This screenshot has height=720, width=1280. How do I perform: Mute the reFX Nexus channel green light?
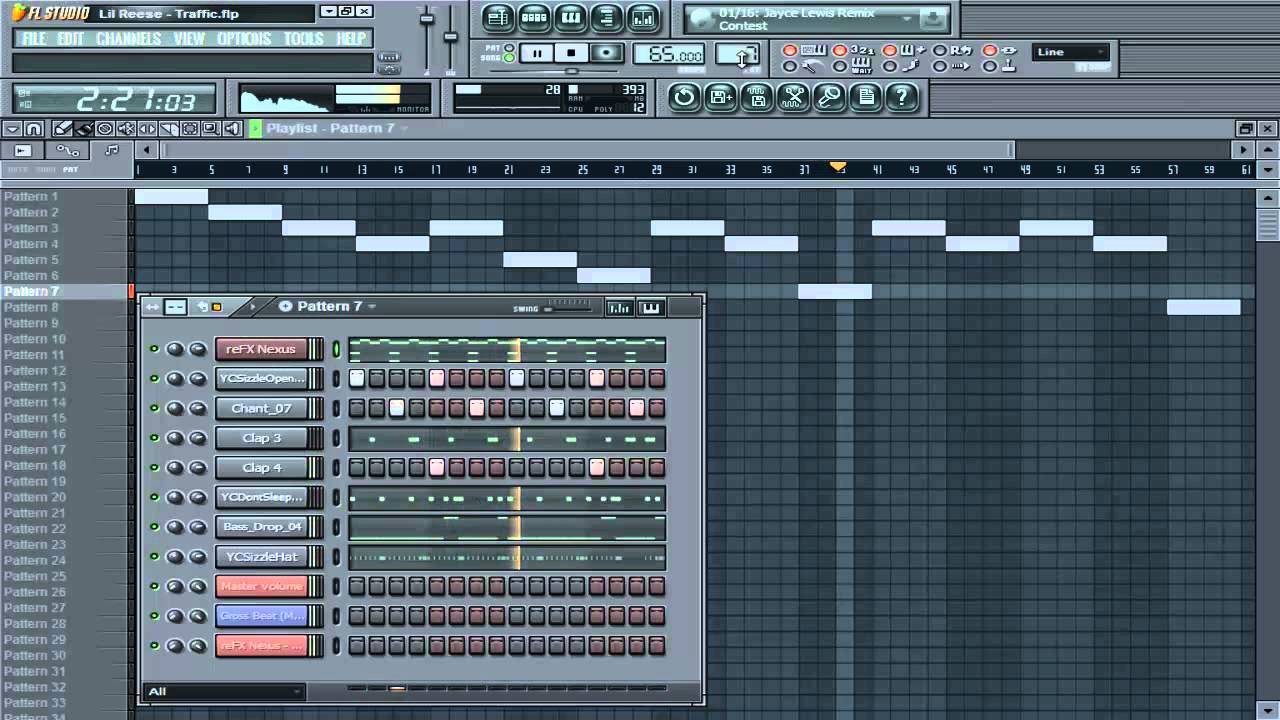click(x=154, y=349)
